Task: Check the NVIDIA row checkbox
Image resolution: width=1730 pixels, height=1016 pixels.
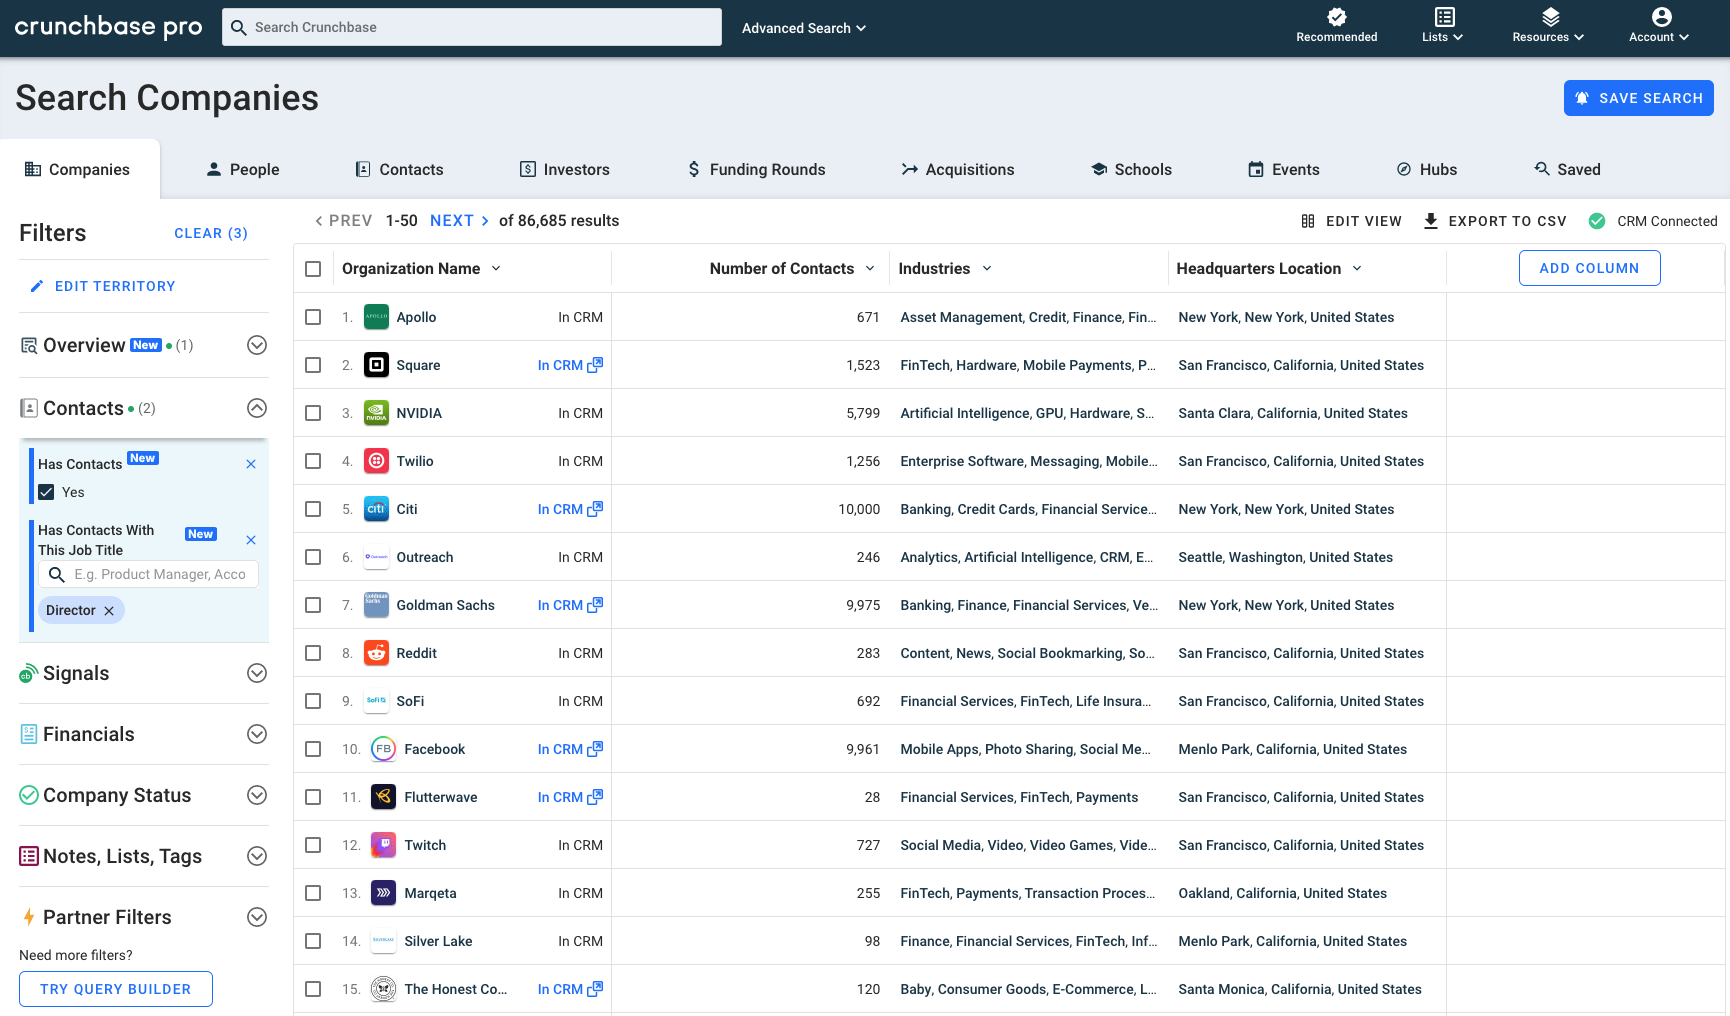Action: 313,413
